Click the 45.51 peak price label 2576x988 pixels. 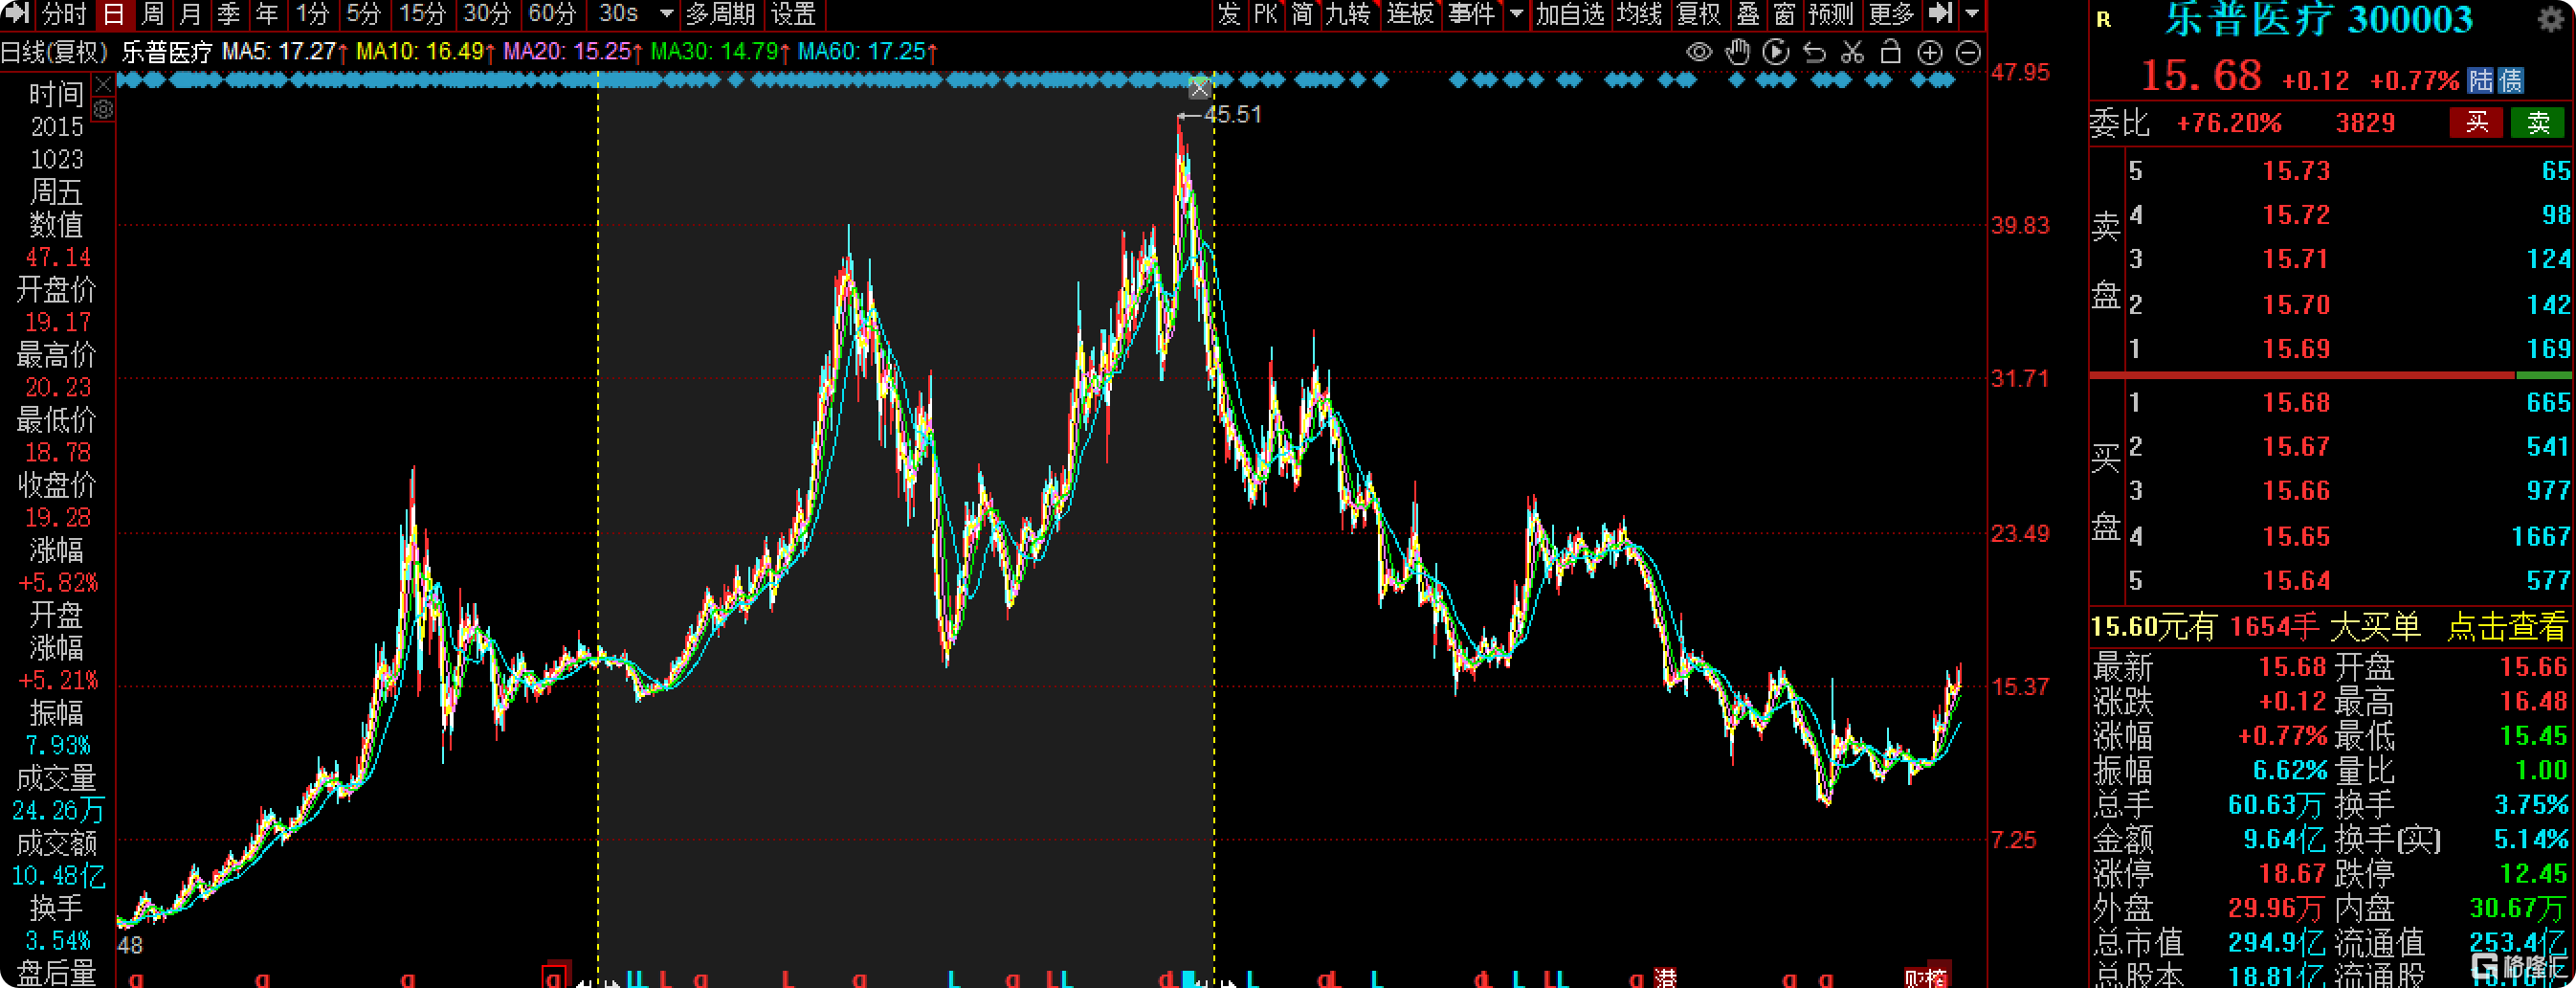(1233, 115)
